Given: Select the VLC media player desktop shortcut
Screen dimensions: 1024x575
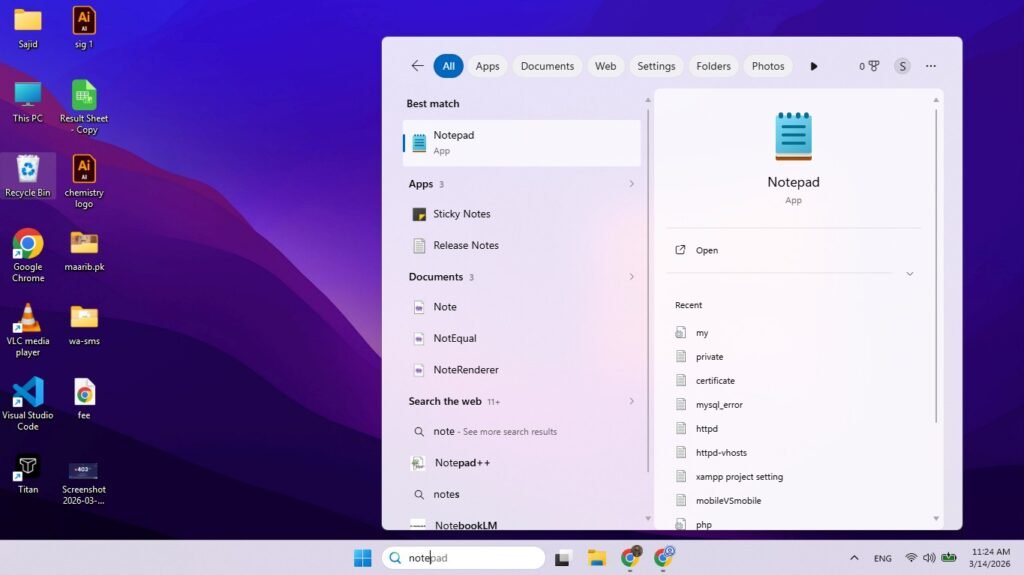Looking at the screenshot, I should pos(27,330).
